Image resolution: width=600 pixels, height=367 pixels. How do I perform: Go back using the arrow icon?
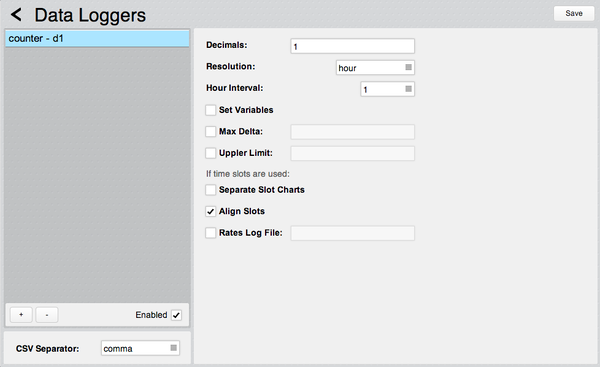(16, 15)
